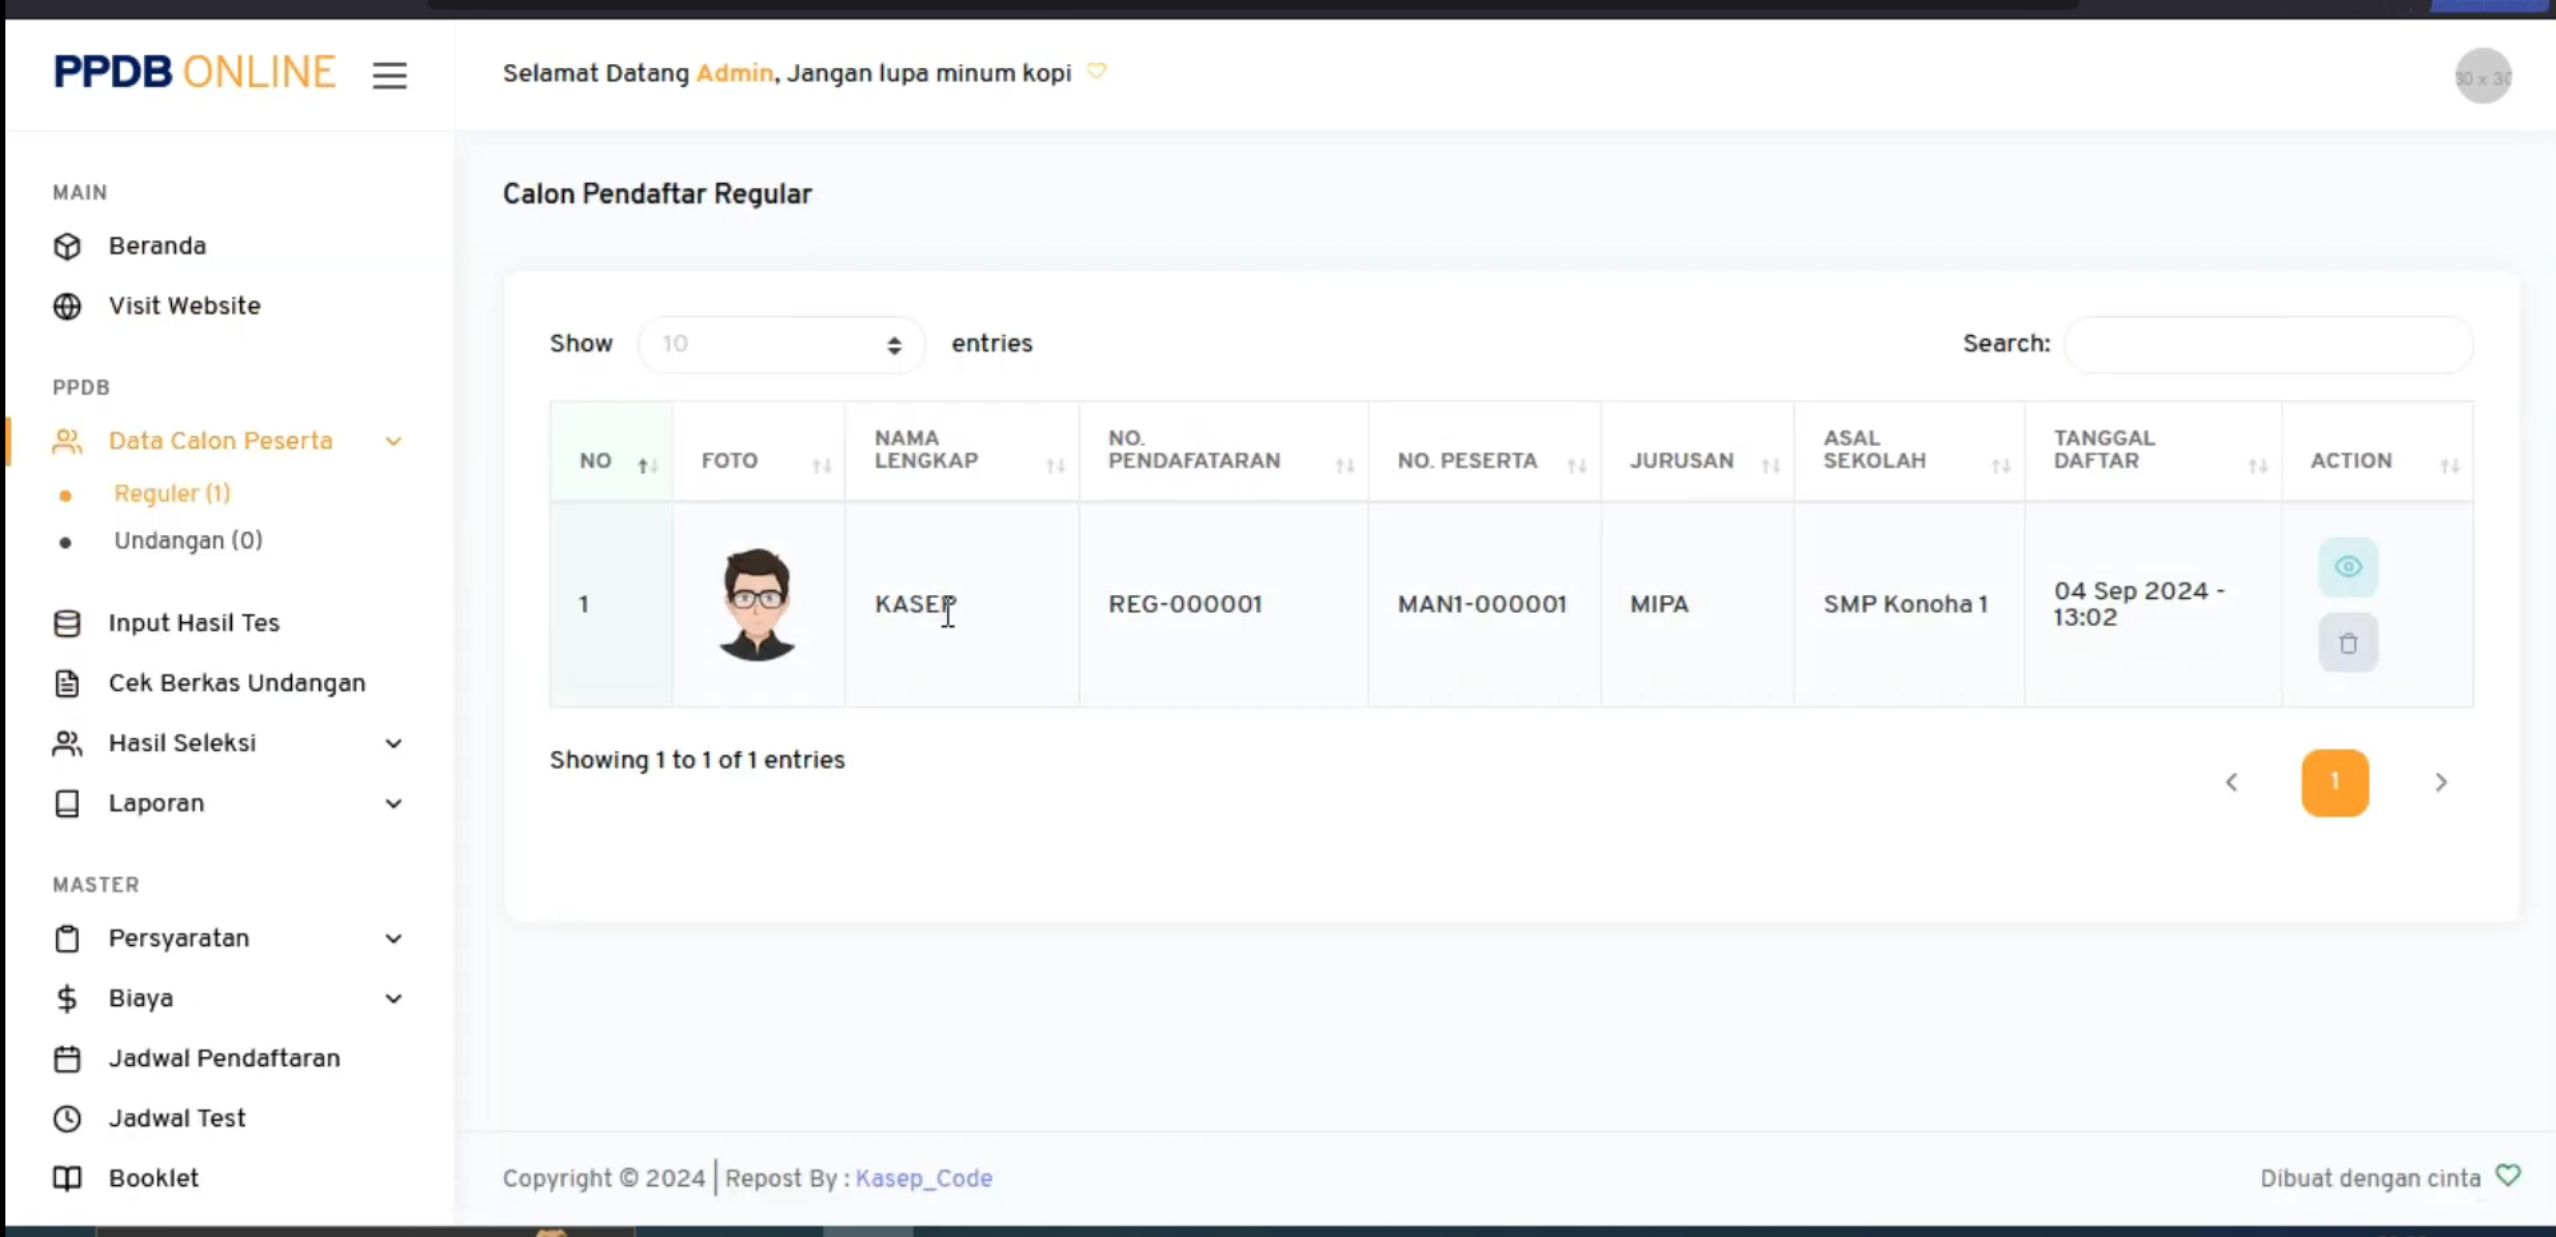
Task: Open the Beranda menu item
Action: click(157, 246)
